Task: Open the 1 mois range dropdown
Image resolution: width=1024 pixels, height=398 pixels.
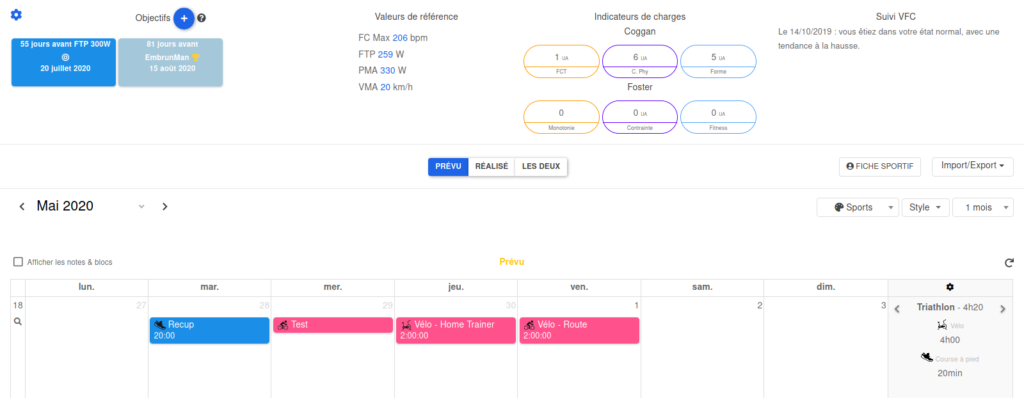Action: 983,208
